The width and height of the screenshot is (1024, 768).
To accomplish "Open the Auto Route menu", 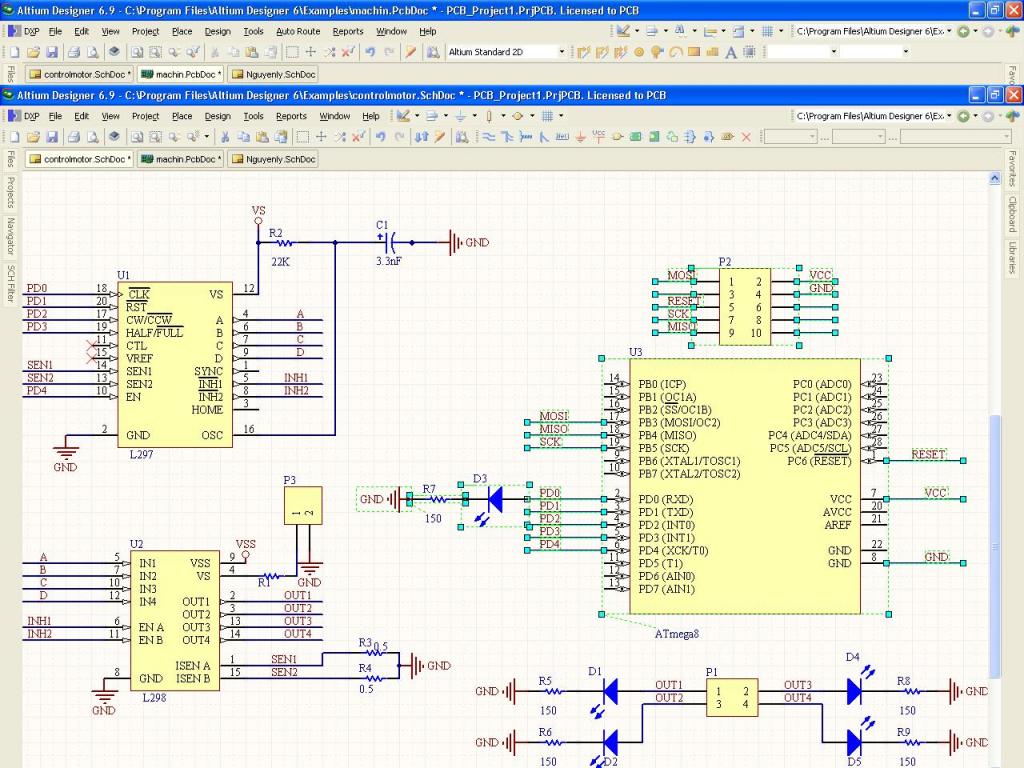I will tap(298, 31).
